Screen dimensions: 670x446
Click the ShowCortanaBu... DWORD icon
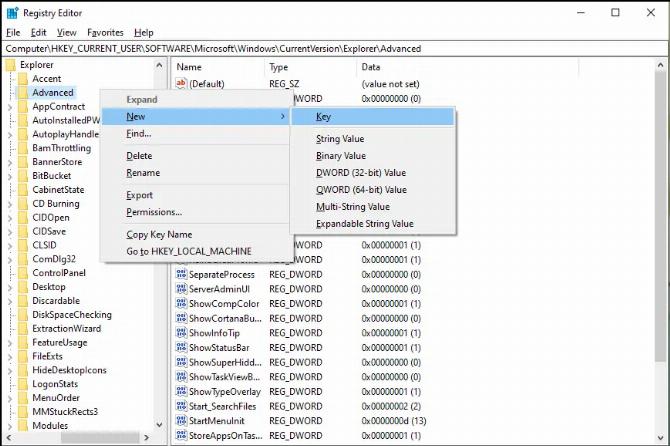(x=181, y=318)
